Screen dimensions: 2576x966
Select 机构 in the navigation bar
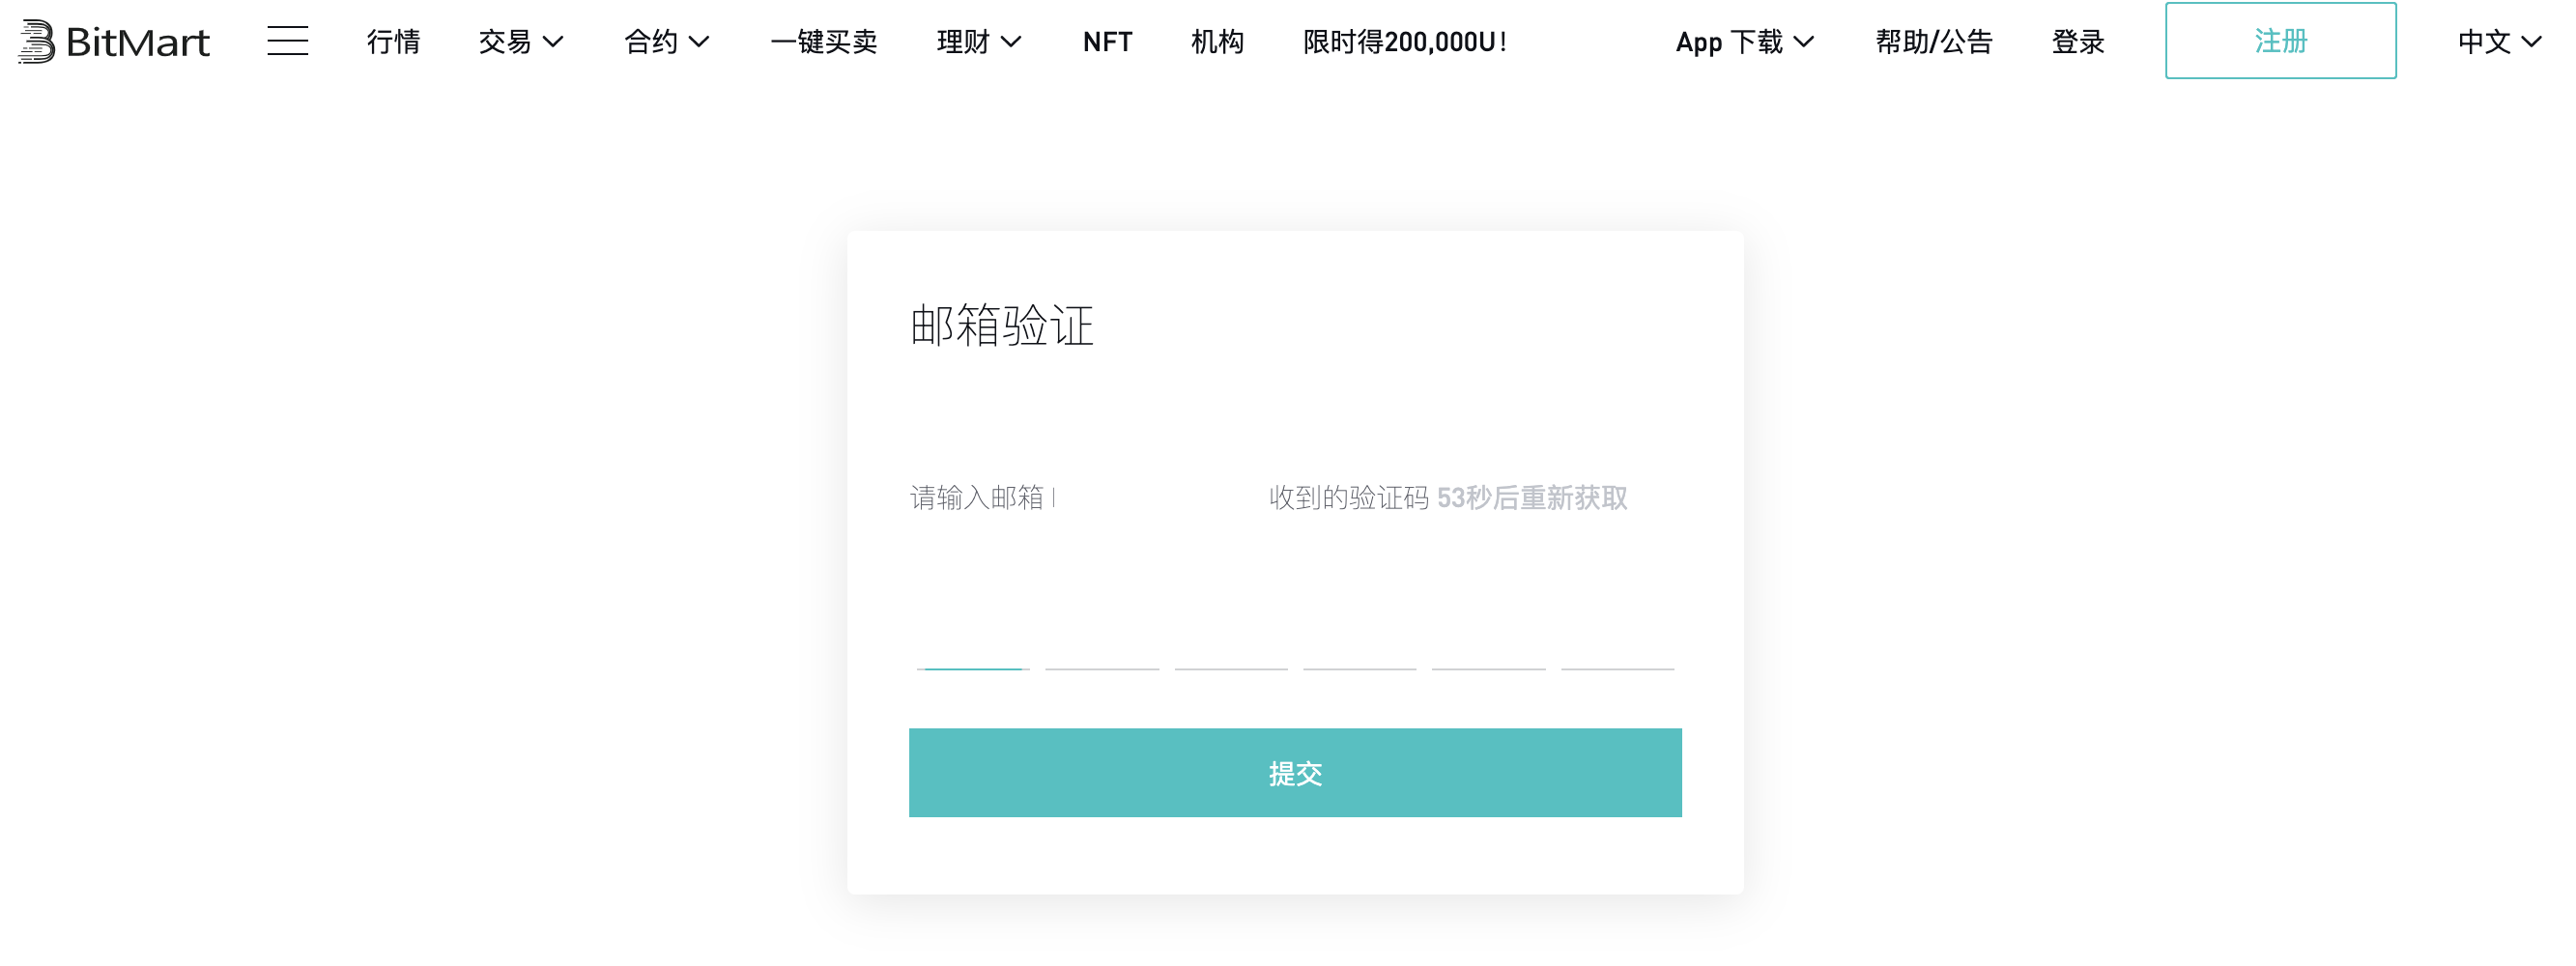1217,42
